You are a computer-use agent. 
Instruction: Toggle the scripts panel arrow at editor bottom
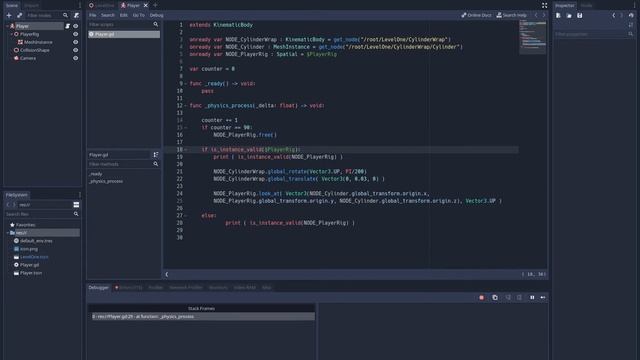tap(167, 274)
